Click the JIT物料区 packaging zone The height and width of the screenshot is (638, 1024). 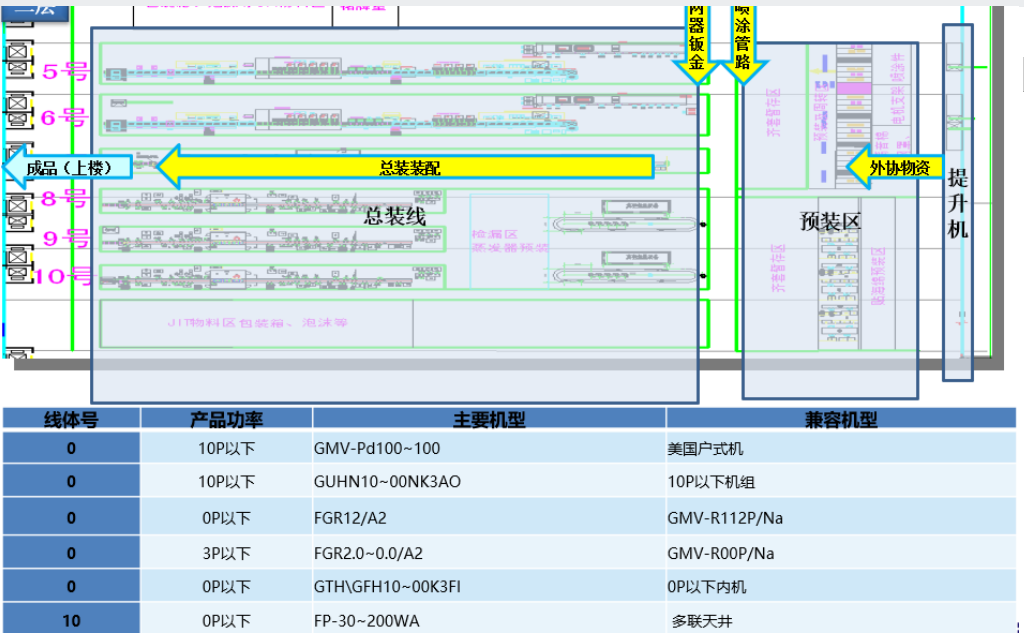click(x=257, y=323)
